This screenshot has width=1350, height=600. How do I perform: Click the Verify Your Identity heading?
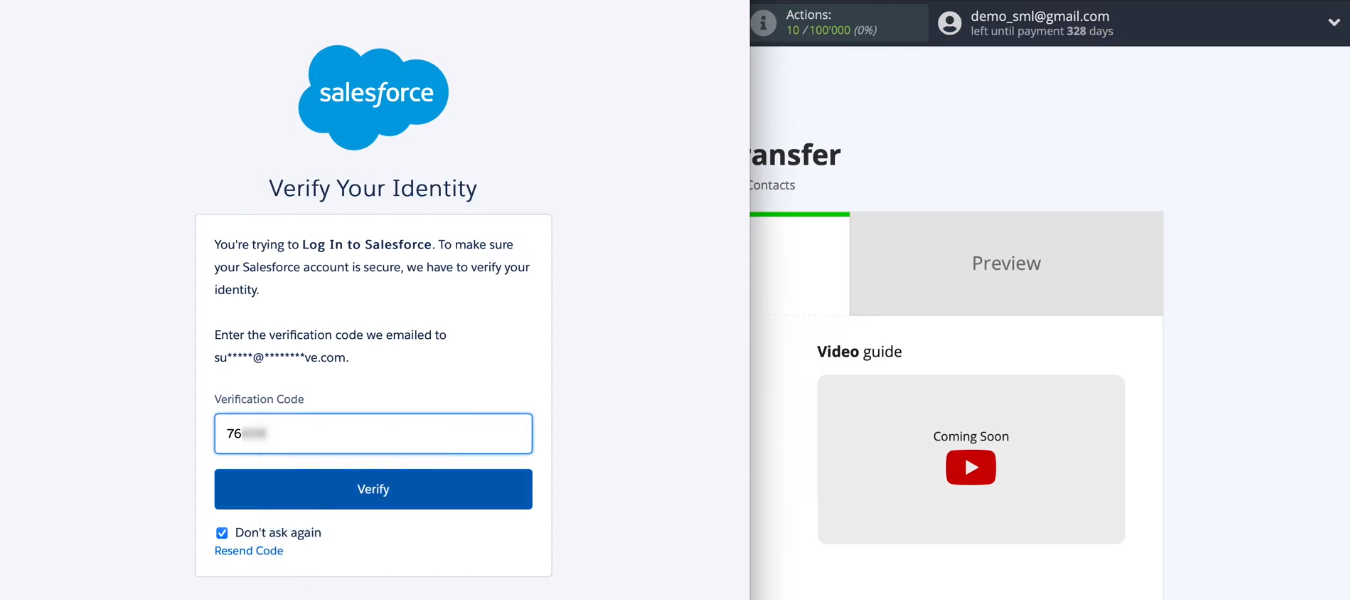coord(373,188)
